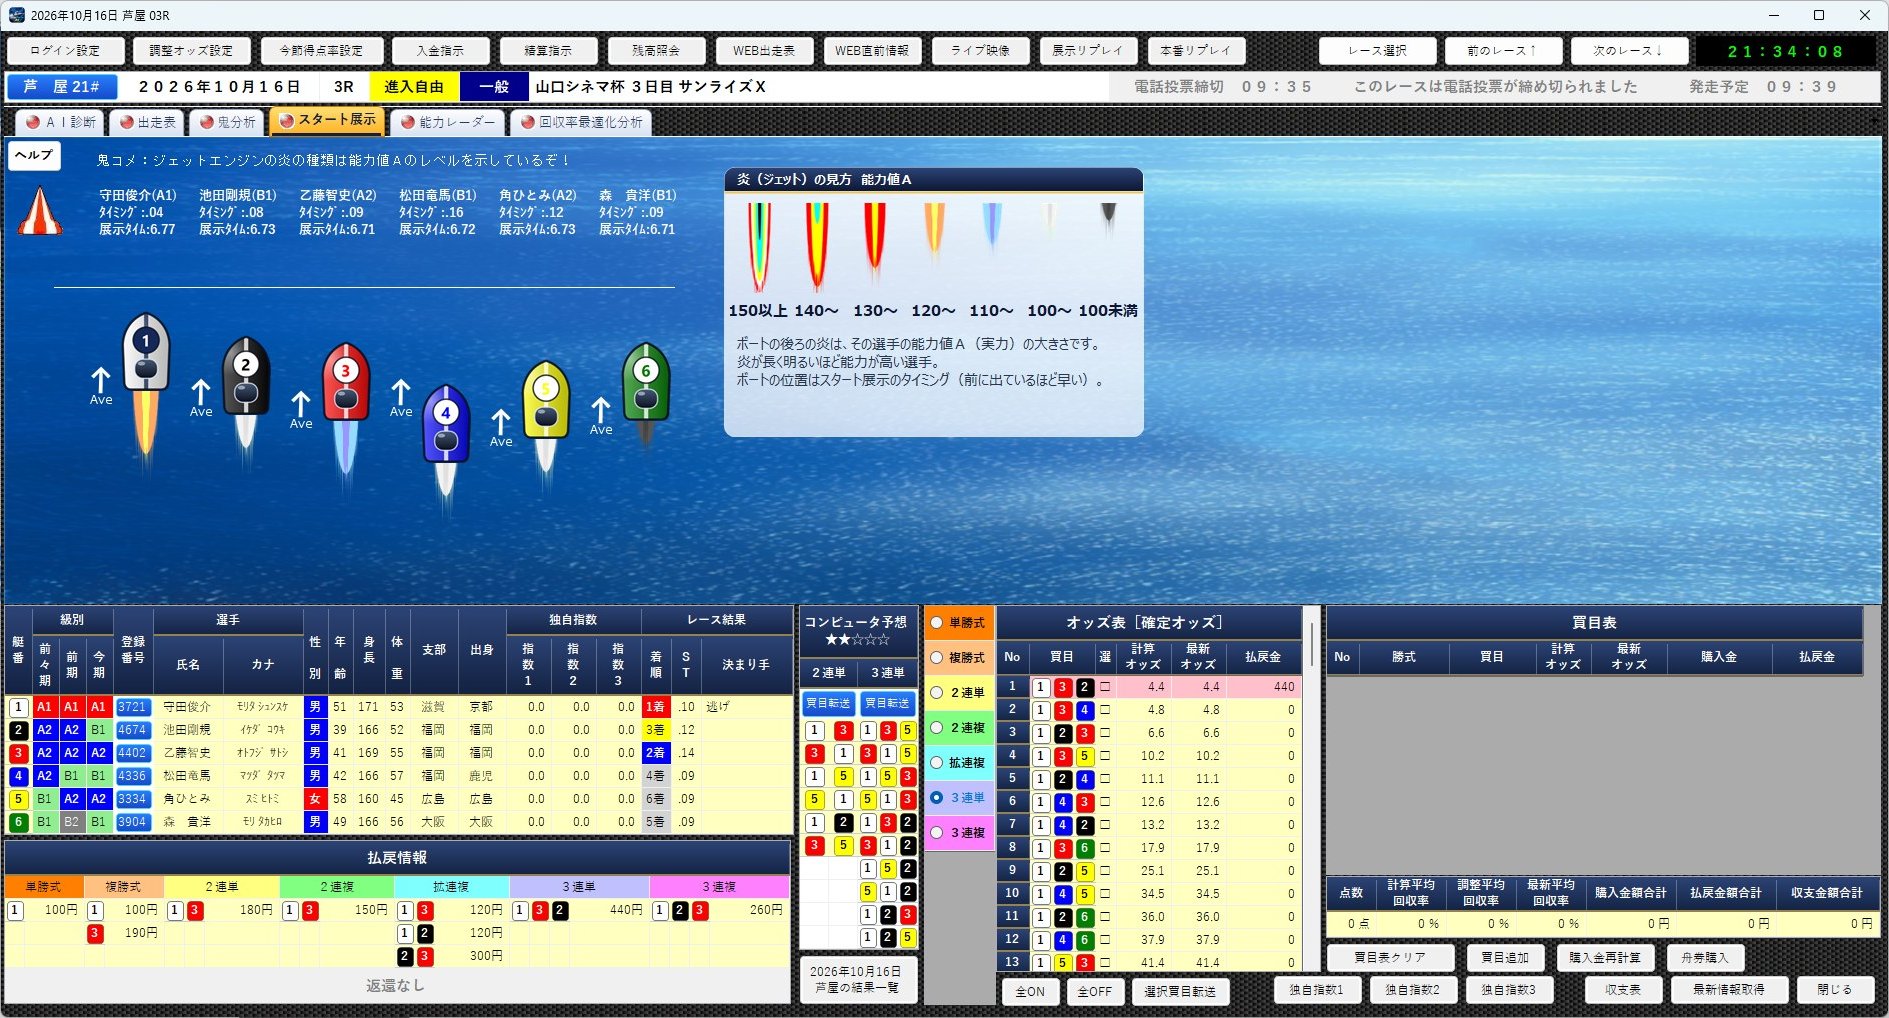Click 買目転送 under the 2連単 column
Screen dimensions: 1889x1018
point(828,704)
